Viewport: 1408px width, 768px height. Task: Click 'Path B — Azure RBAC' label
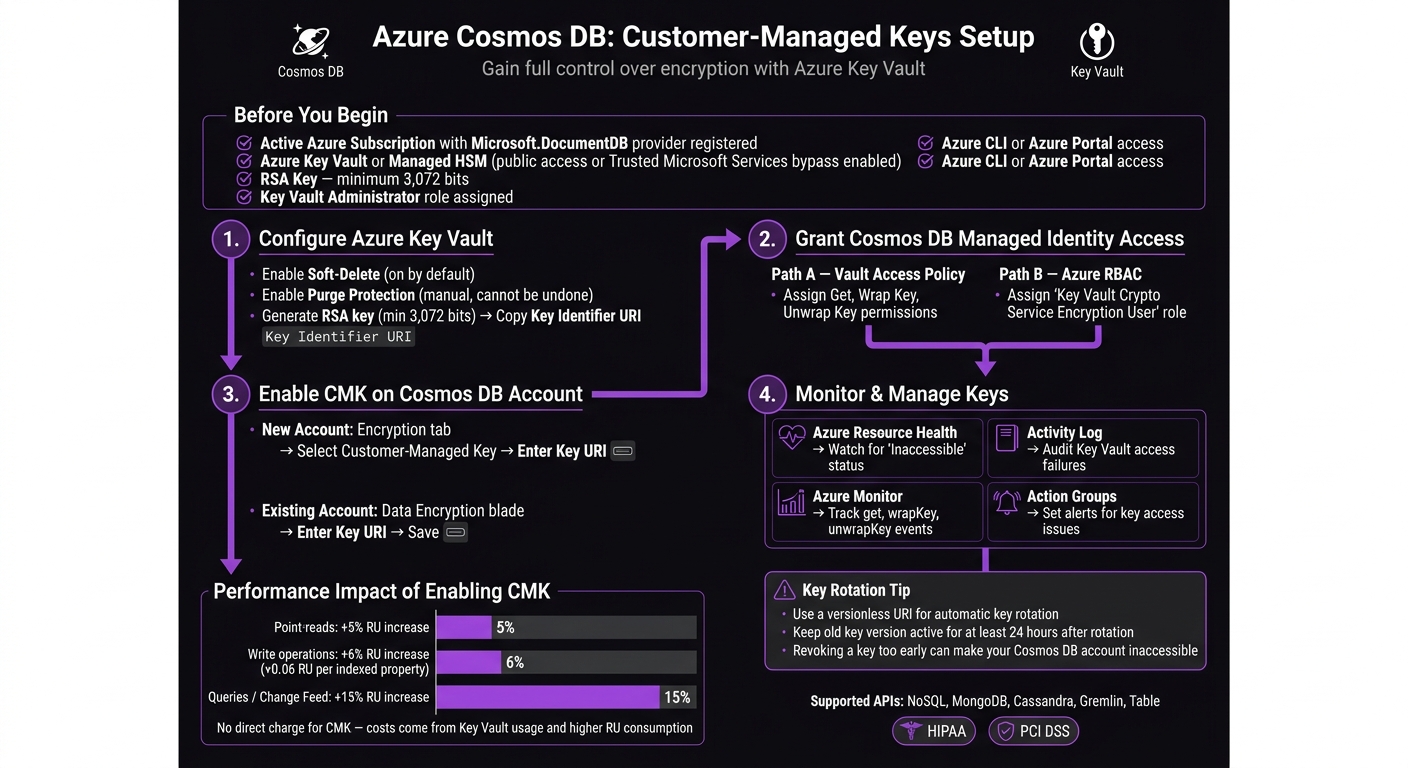coord(1070,274)
